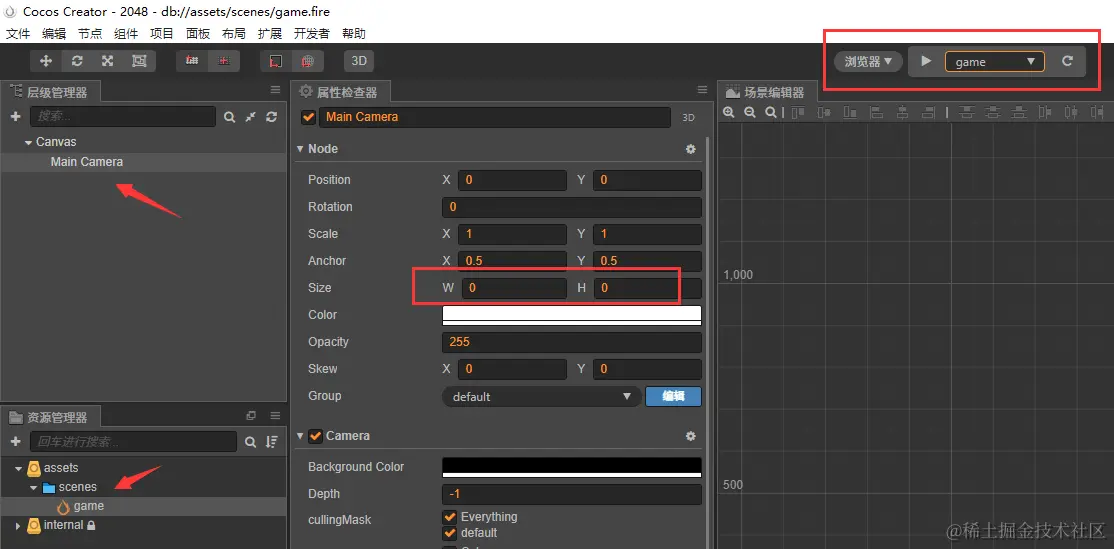The width and height of the screenshot is (1114, 549).
Task: Open Camera component settings gear
Action: (x=691, y=436)
